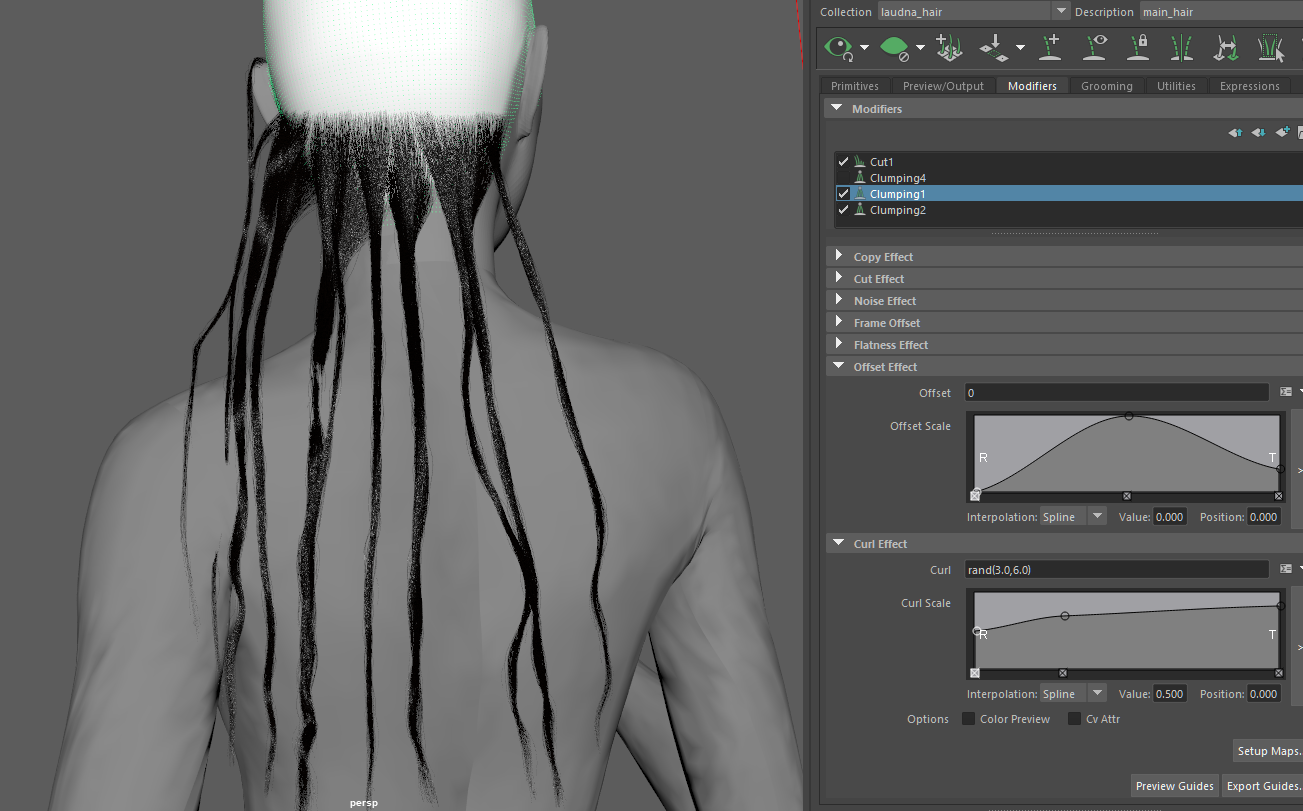Click the move modifier up arrow icon
1303x811 pixels.
coord(1235,133)
